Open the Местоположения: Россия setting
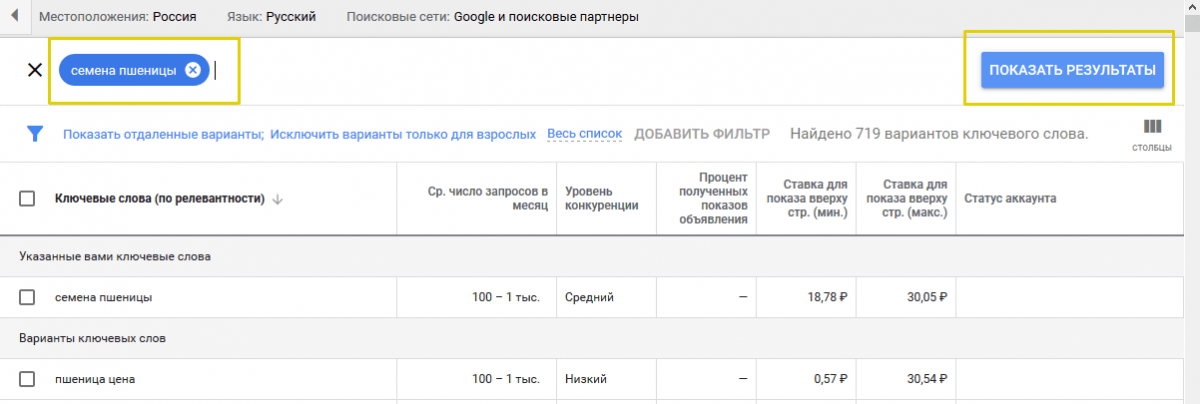The image size is (1200, 404). (x=117, y=17)
